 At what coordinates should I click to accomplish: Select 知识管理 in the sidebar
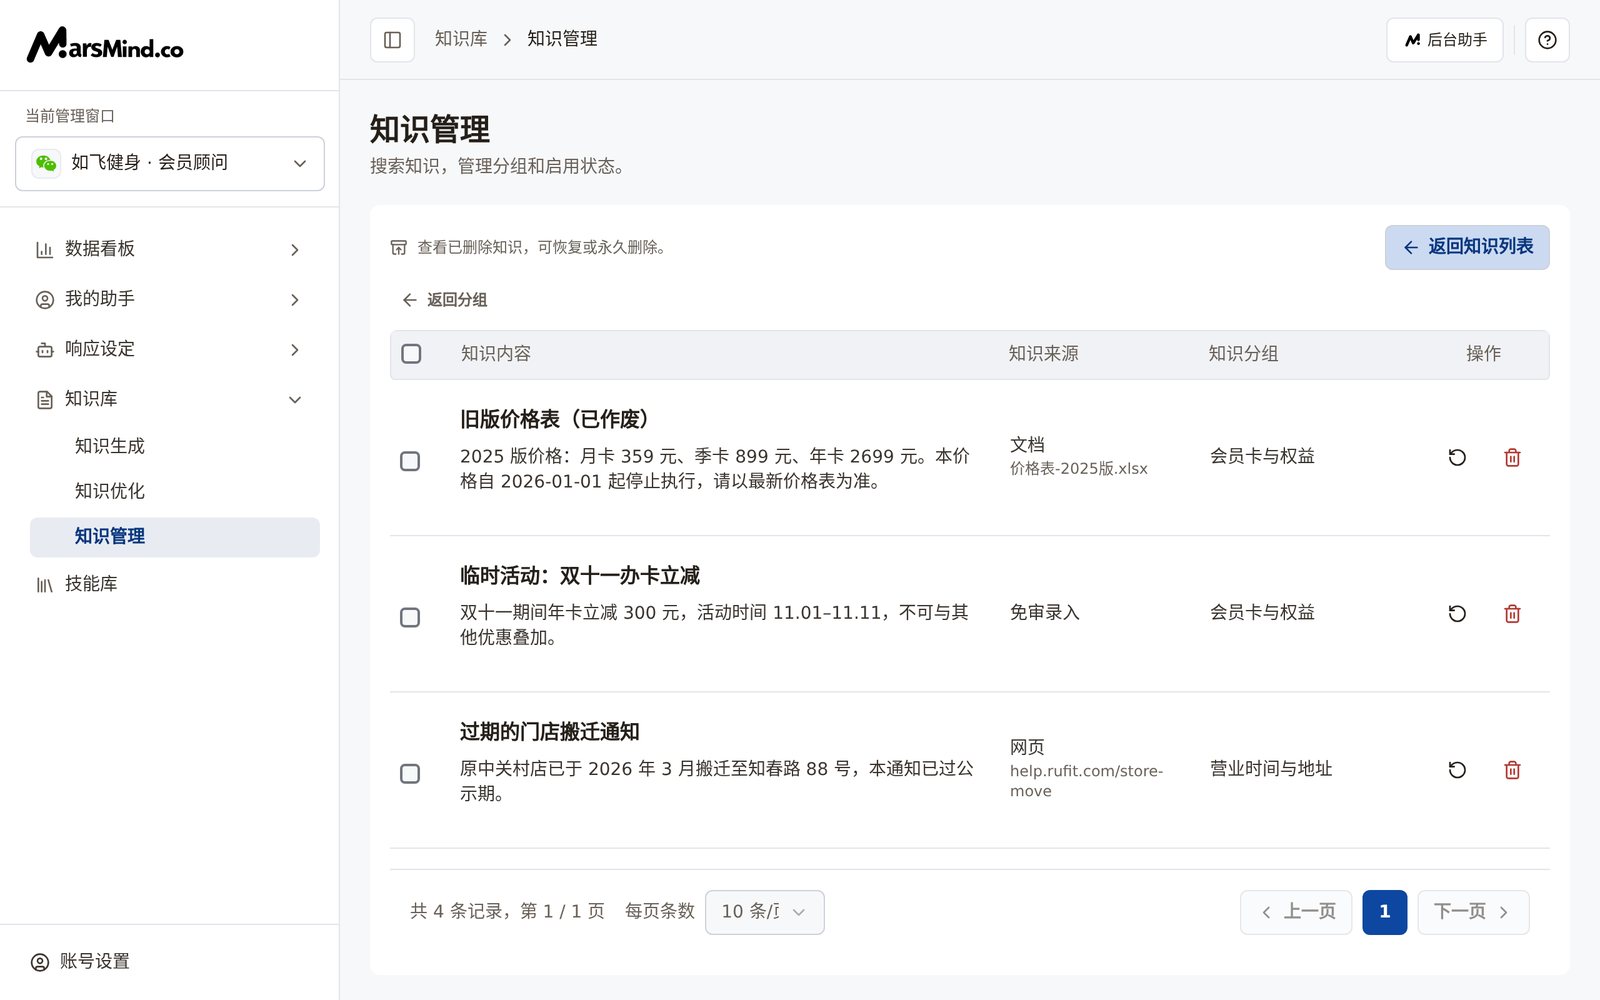point(175,537)
